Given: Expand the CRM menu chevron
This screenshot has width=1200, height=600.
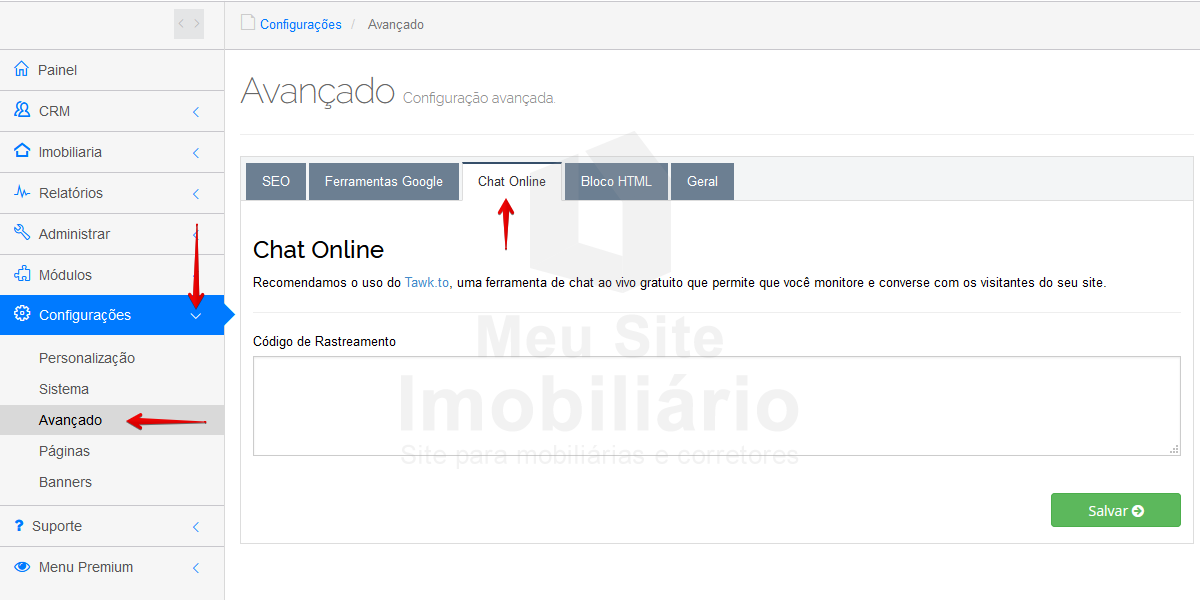Looking at the screenshot, I should tap(196, 112).
